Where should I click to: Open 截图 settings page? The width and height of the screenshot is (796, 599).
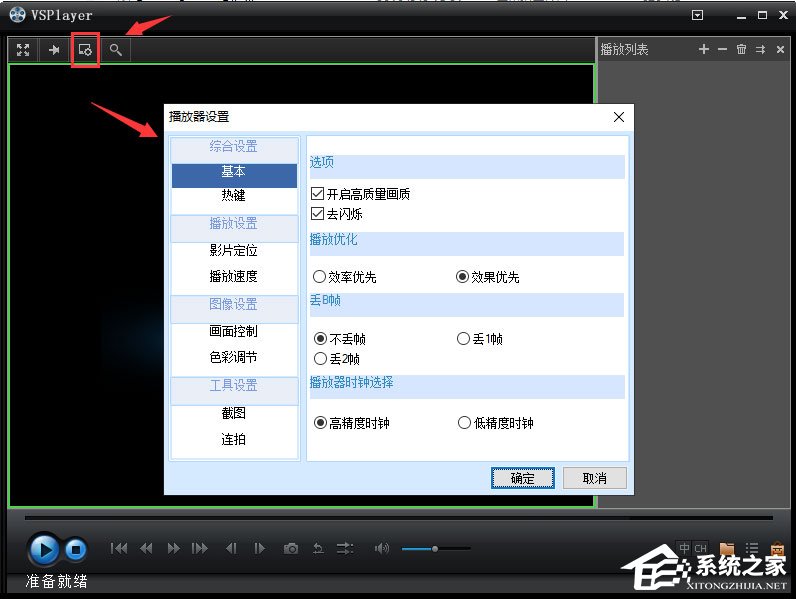(234, 413)
